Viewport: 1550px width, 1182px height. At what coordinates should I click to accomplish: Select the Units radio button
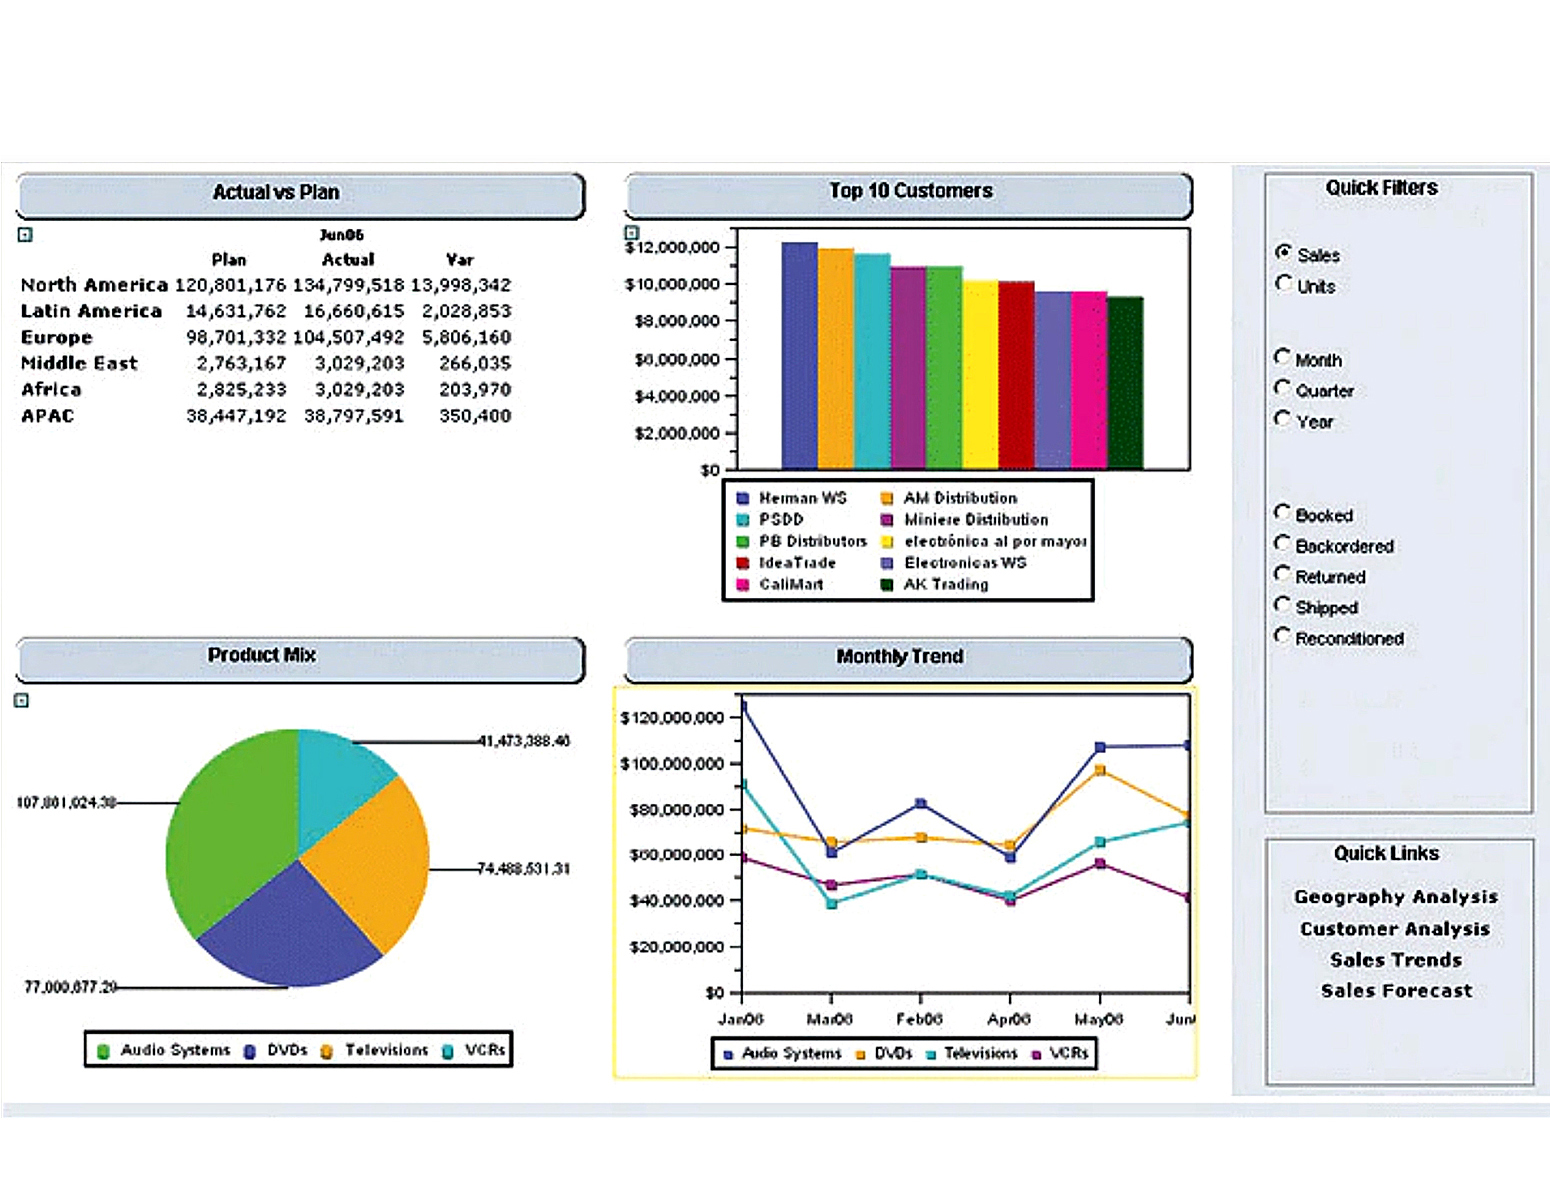(1283, 284)
